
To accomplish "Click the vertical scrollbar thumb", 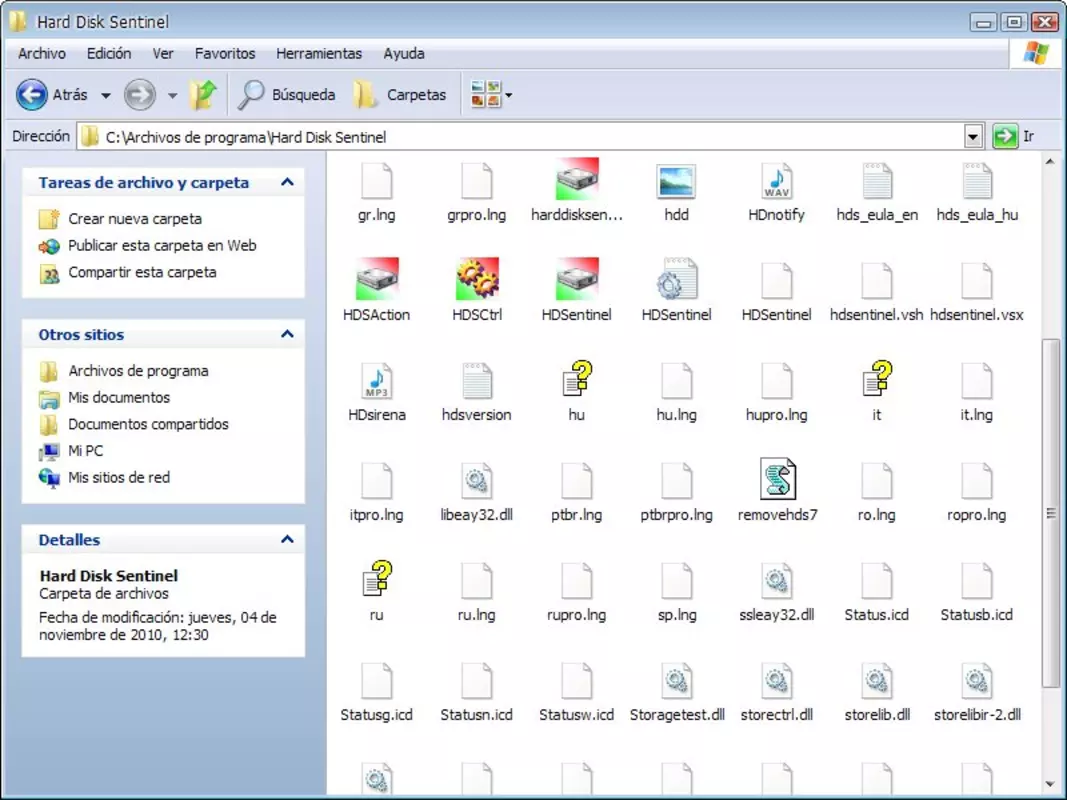I will [x=1050, y=513].
